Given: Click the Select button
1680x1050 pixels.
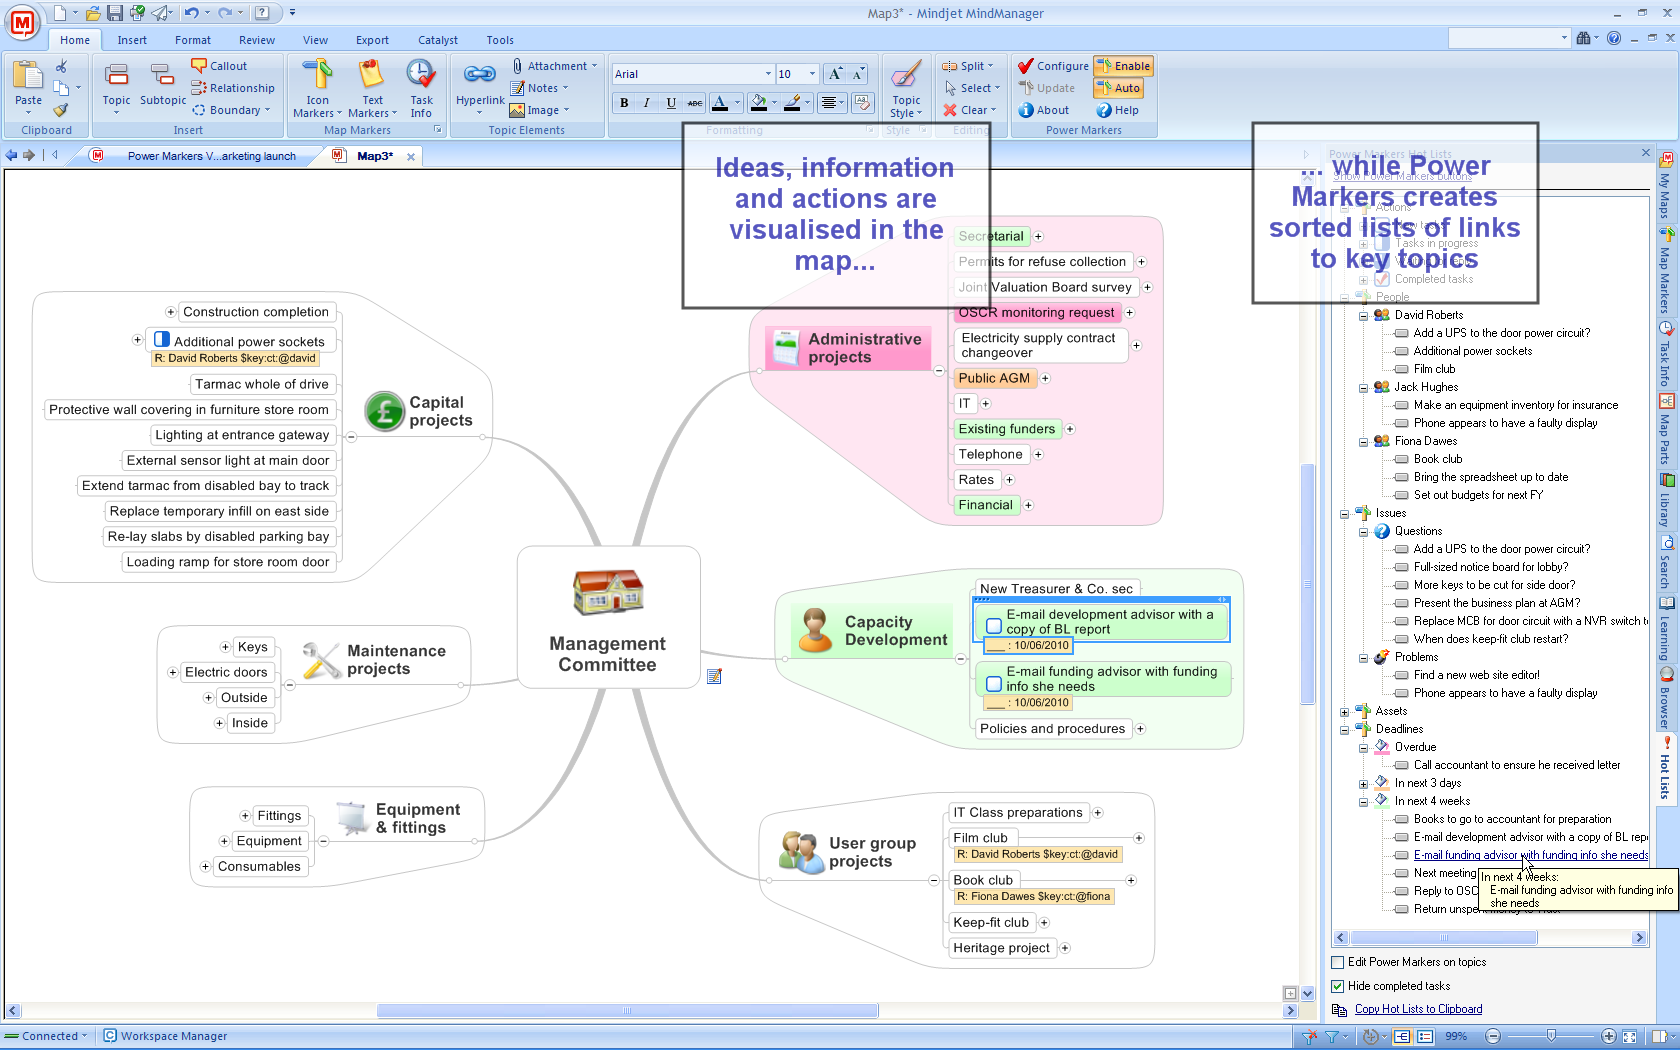Looking at the screenshot, I should [x=971, y=88].
